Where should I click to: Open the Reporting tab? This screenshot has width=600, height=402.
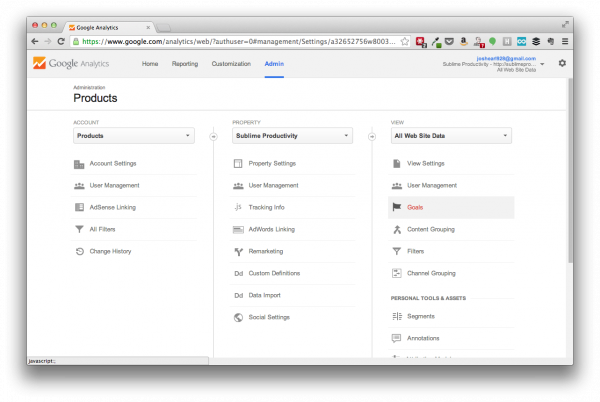coord(185,64)
